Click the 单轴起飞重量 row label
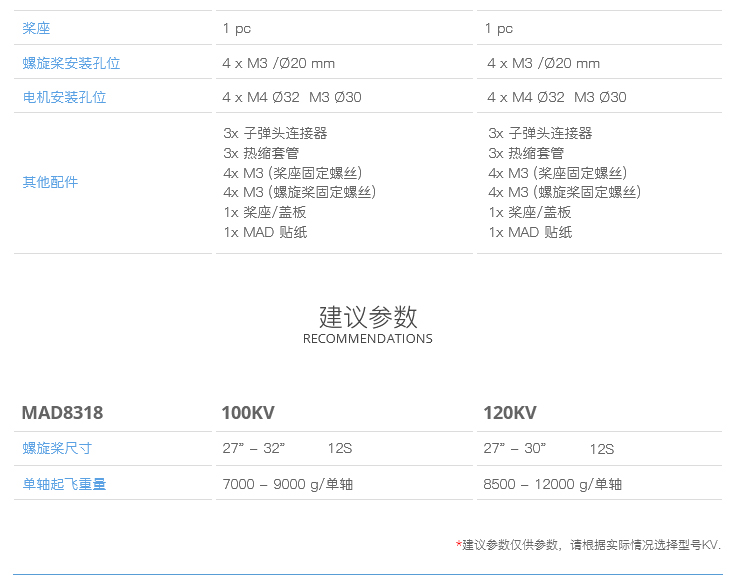This screenshot has width=750, height=585. tap(64, 484)
